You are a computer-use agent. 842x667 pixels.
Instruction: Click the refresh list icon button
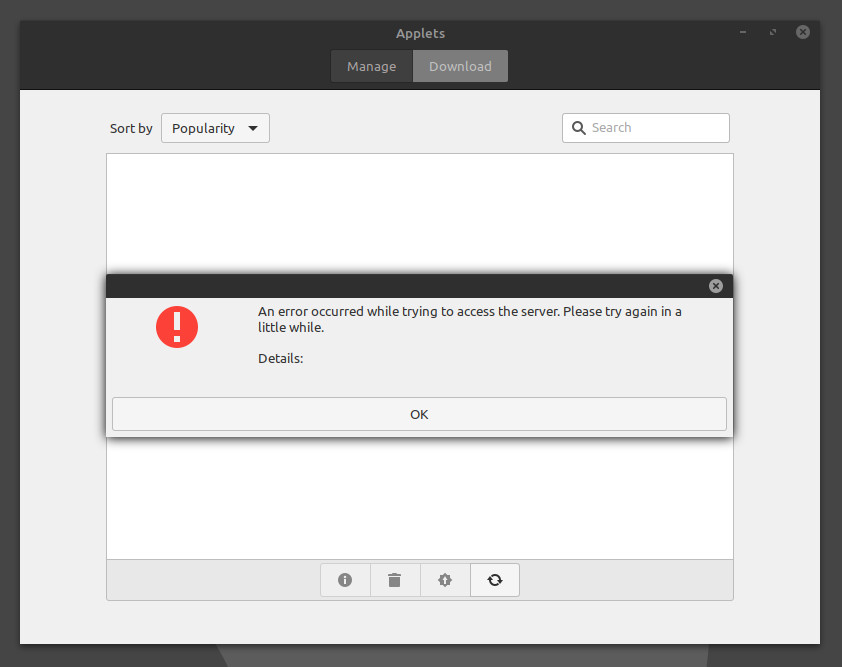tap(495, 580)
